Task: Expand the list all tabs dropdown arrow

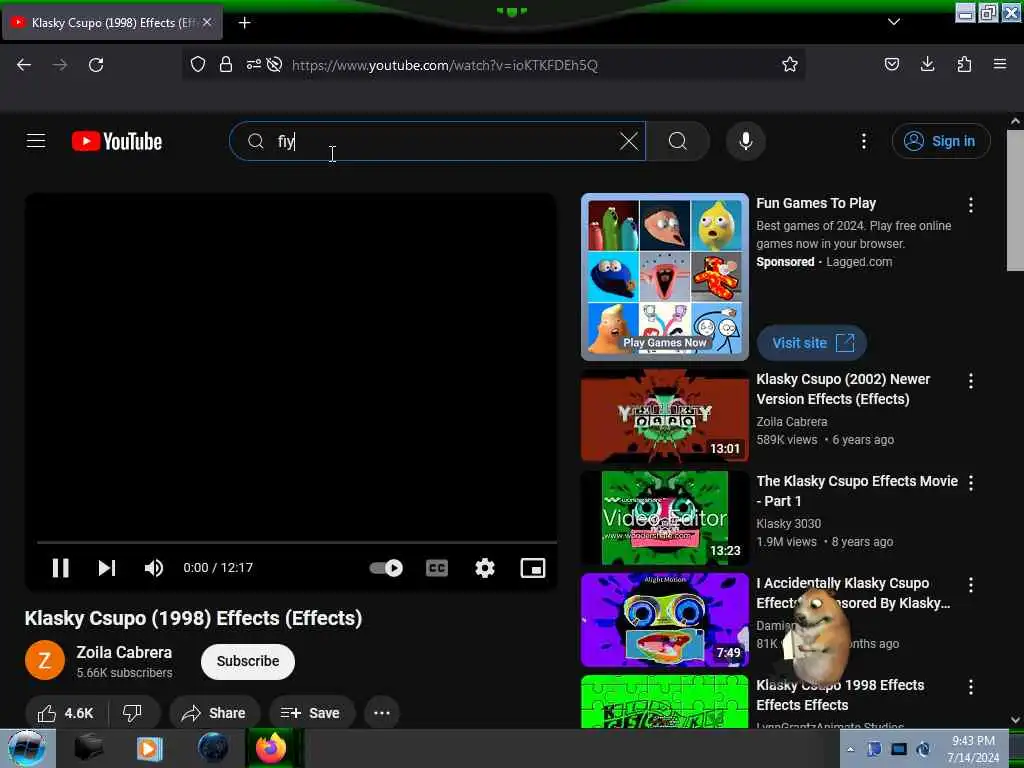Action: coord(894,22)
